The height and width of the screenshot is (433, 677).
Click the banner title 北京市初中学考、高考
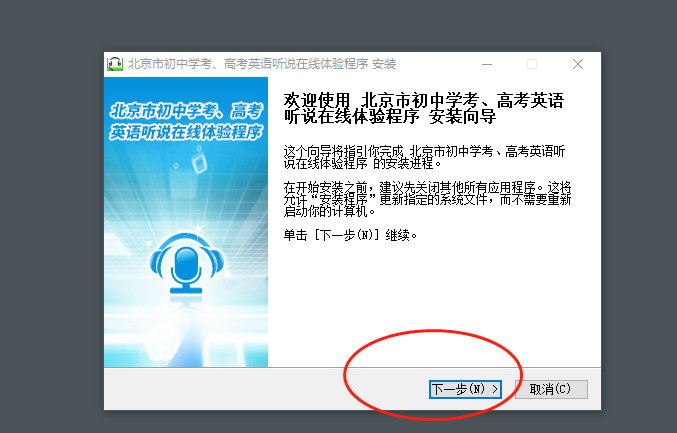click(186, 110)
